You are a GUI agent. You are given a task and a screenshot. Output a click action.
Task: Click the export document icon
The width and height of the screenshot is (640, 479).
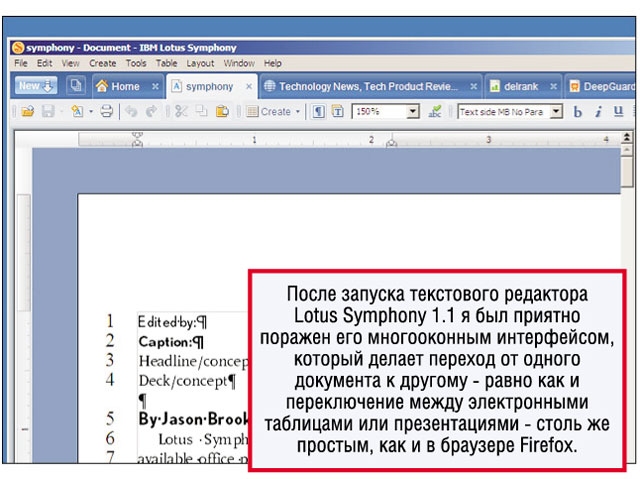click(77, 111)
